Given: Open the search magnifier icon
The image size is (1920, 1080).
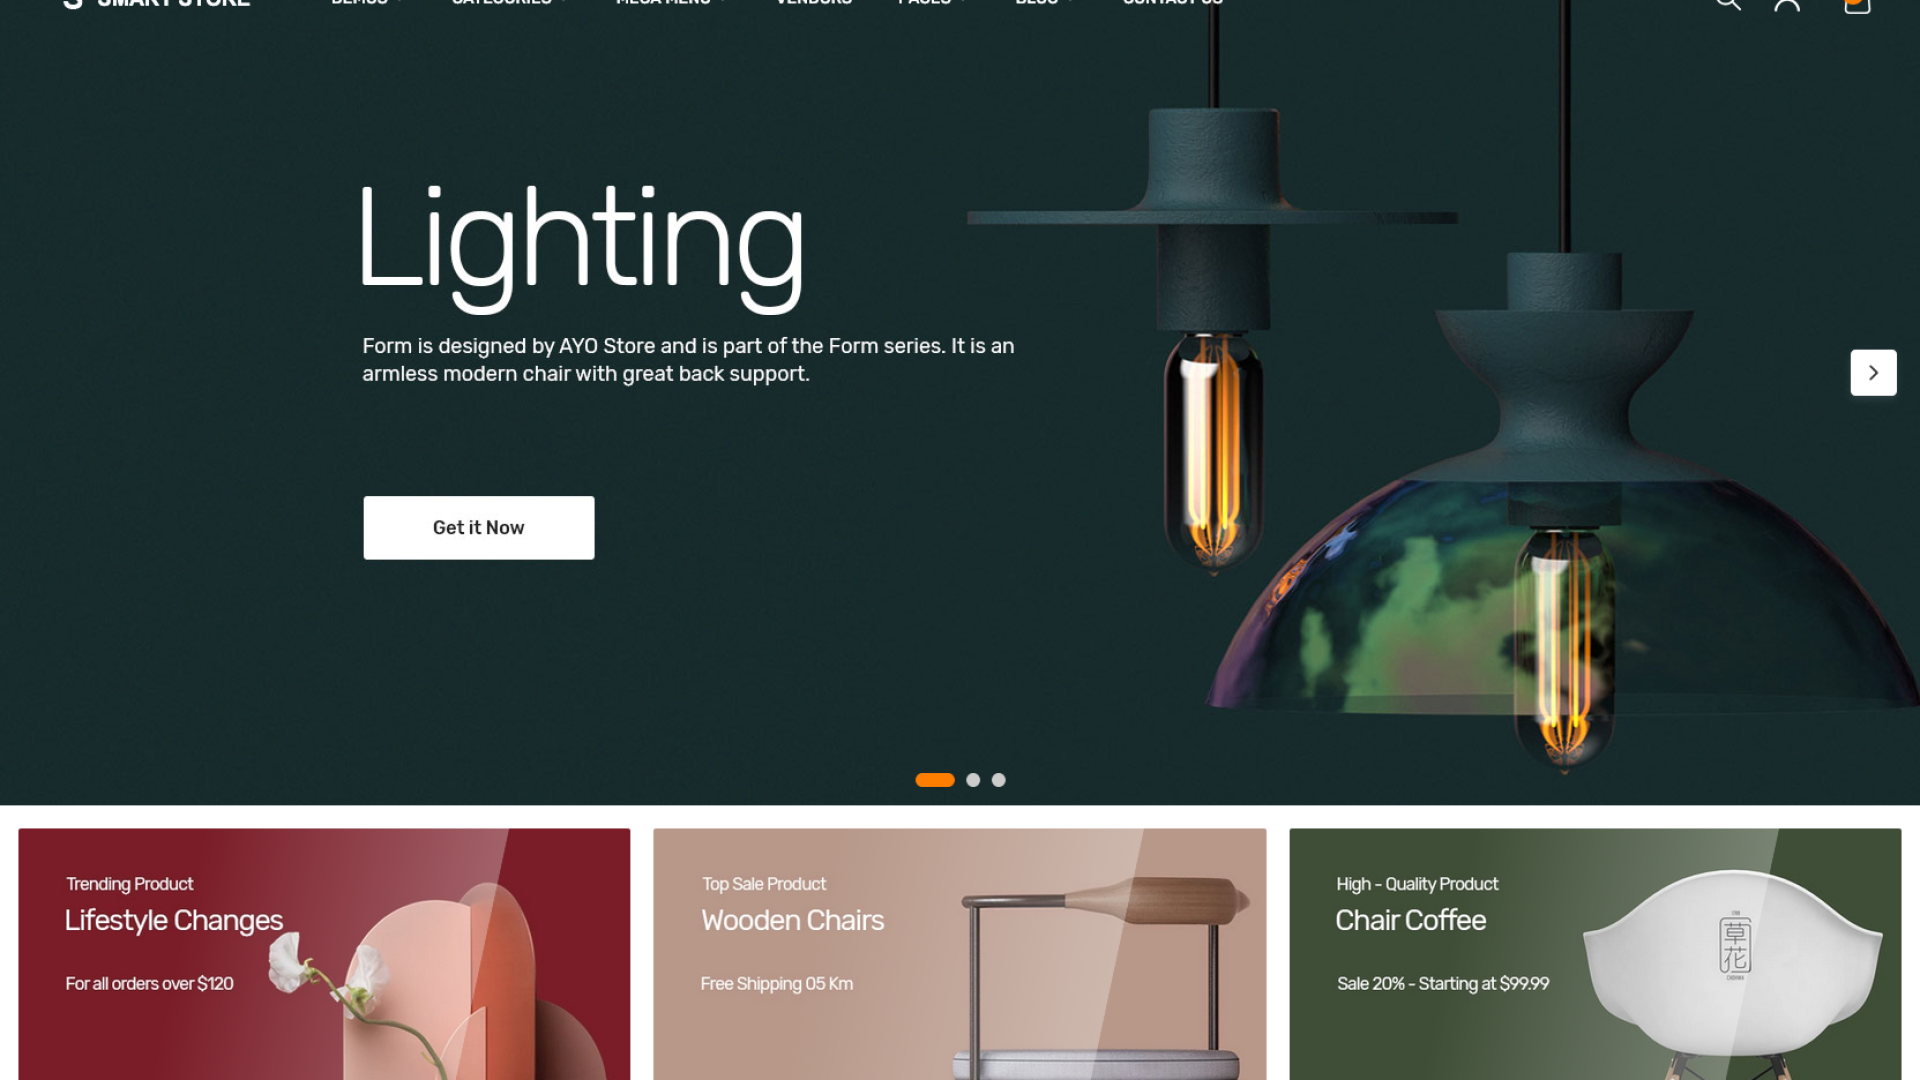Looking at the screenshot, I should [1728, 3].
